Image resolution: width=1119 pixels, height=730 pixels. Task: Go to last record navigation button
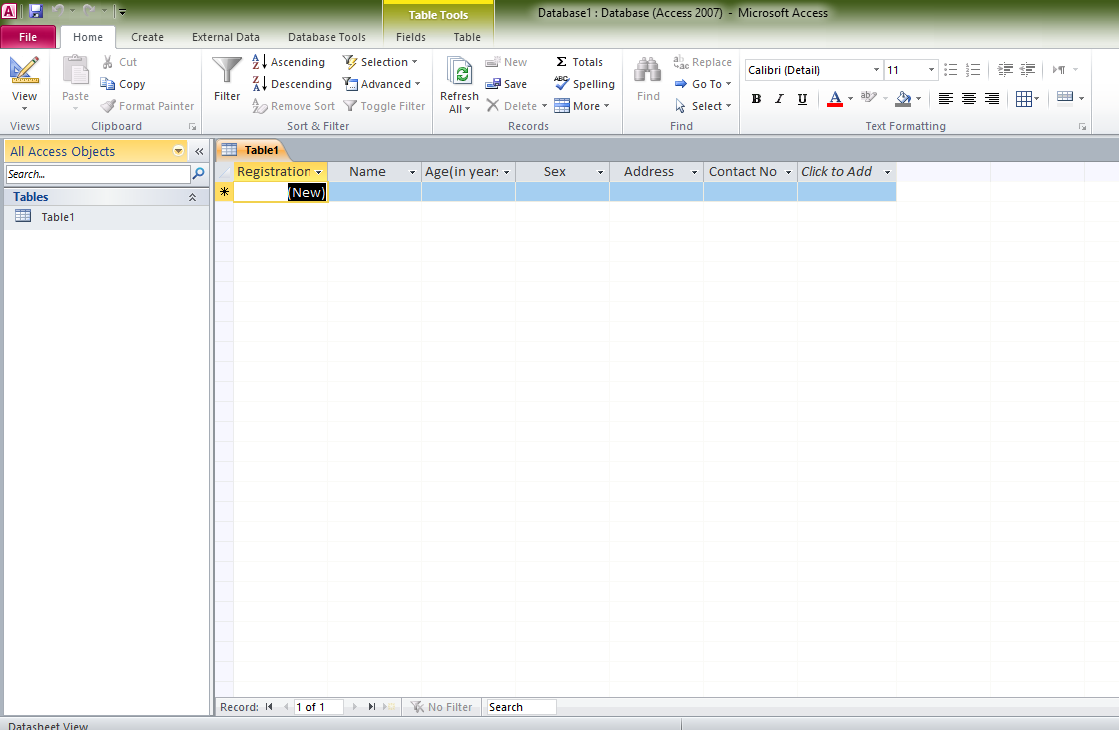(x=371, y=706)
